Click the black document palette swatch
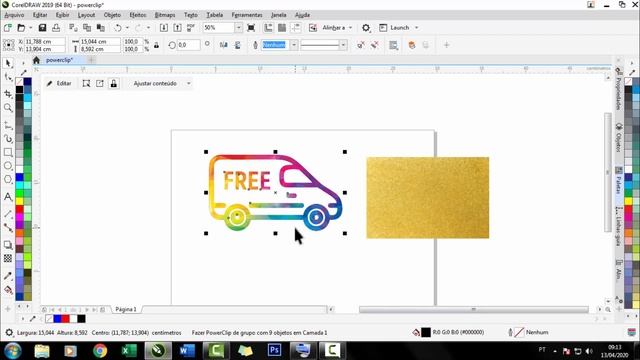 pyautogui.click(x=82, y=319)
